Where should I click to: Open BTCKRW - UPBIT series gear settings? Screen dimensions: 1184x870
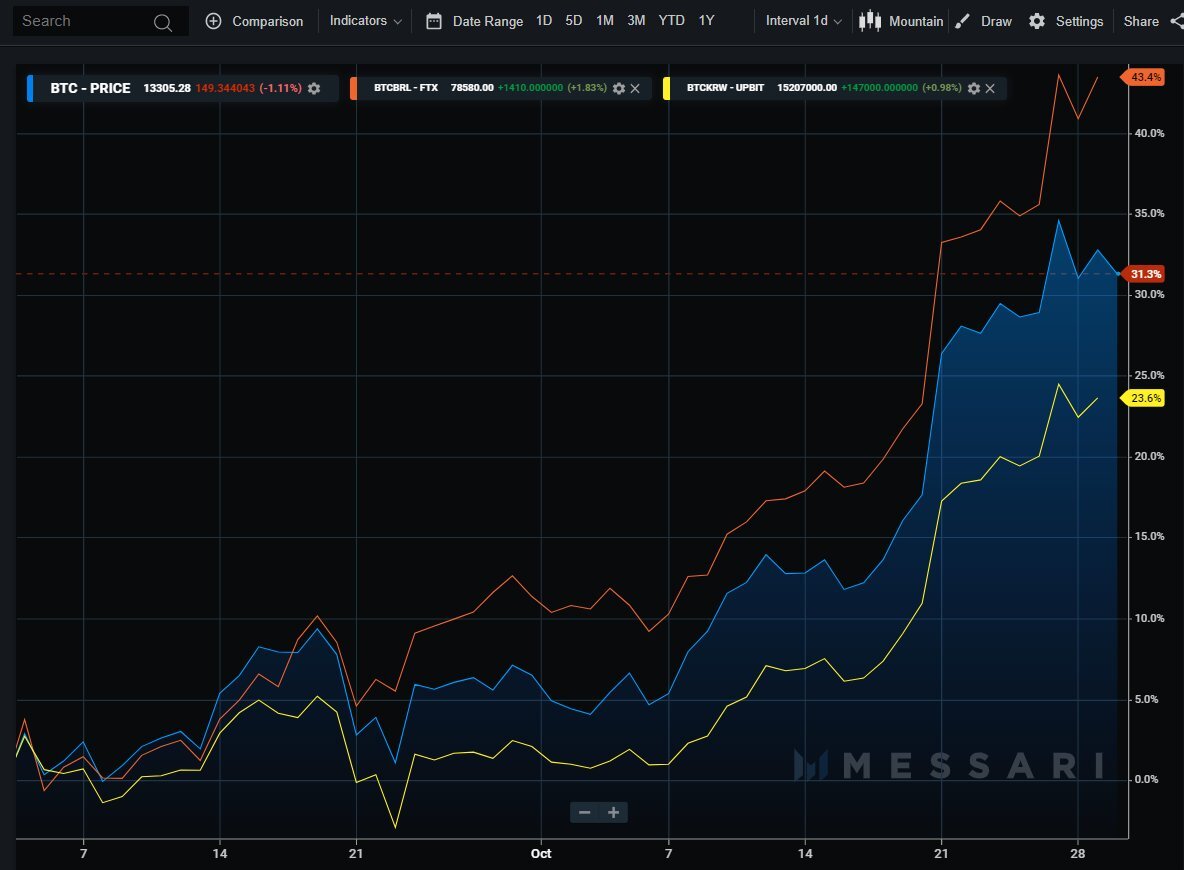pos(974,88)
